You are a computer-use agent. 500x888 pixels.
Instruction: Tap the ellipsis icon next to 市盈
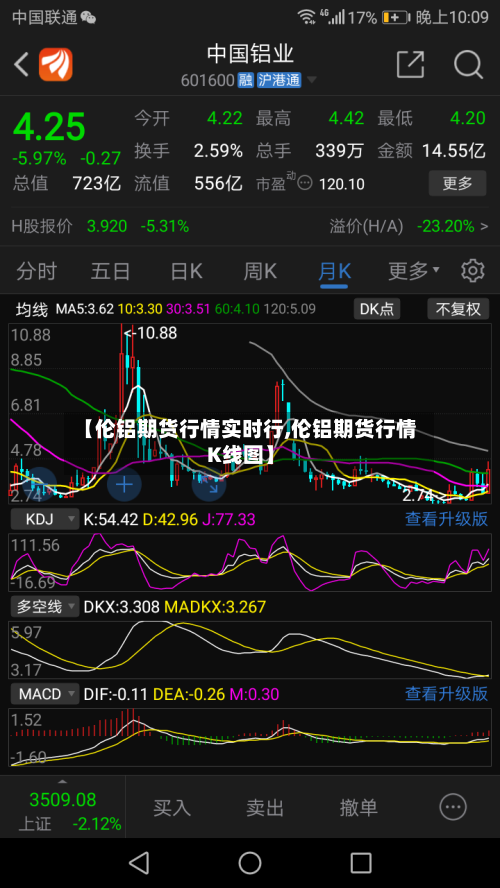coord(305,183)
